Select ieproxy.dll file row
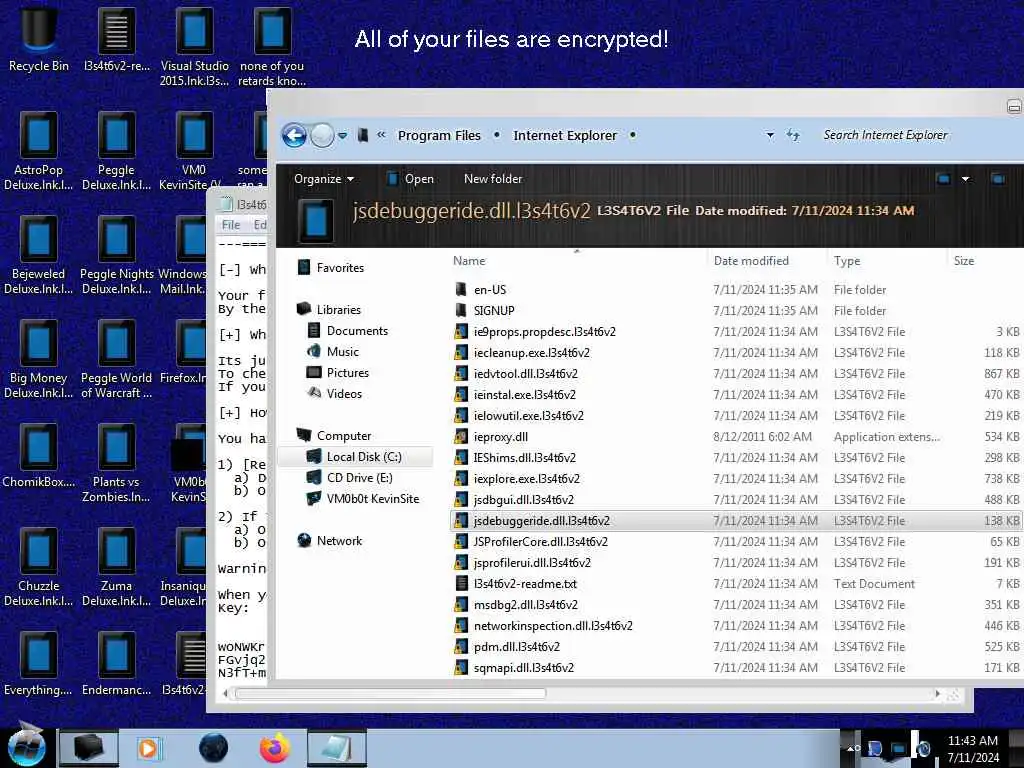Viewport: 1024px width, 768px height. point(737,437)
